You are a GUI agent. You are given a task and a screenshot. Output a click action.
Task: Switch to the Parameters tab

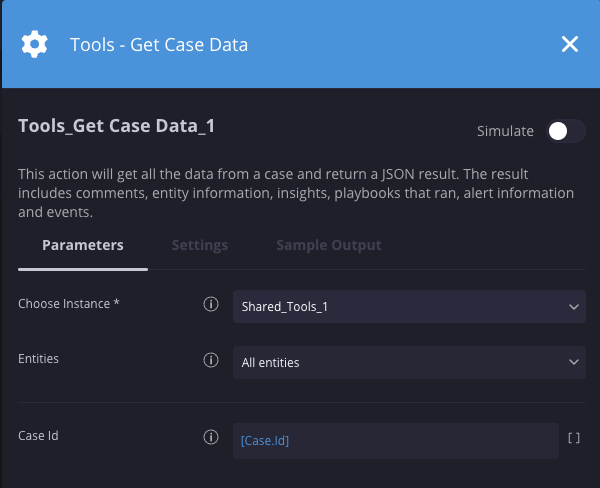tap(83, 245)
